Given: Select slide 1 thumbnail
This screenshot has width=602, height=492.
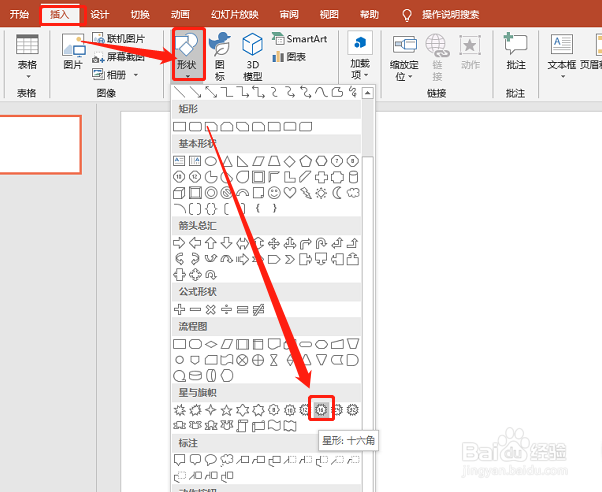Looking at the screenshot, I should (x=40, y=145).
